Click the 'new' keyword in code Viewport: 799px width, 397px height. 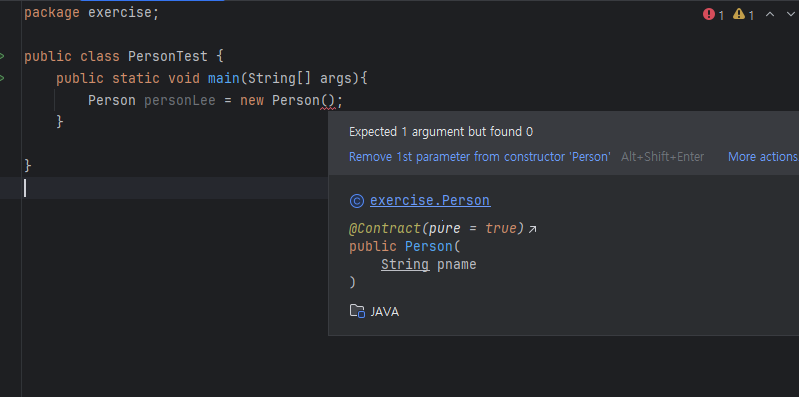click(x=252, y=101)
